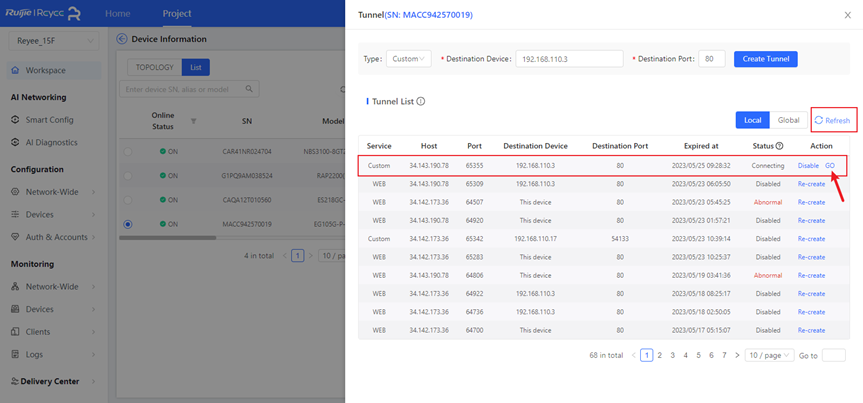This screenshot has height=403, width=863.
Task: Click the Online Status filter icon
Action: [x=193, y=121]
